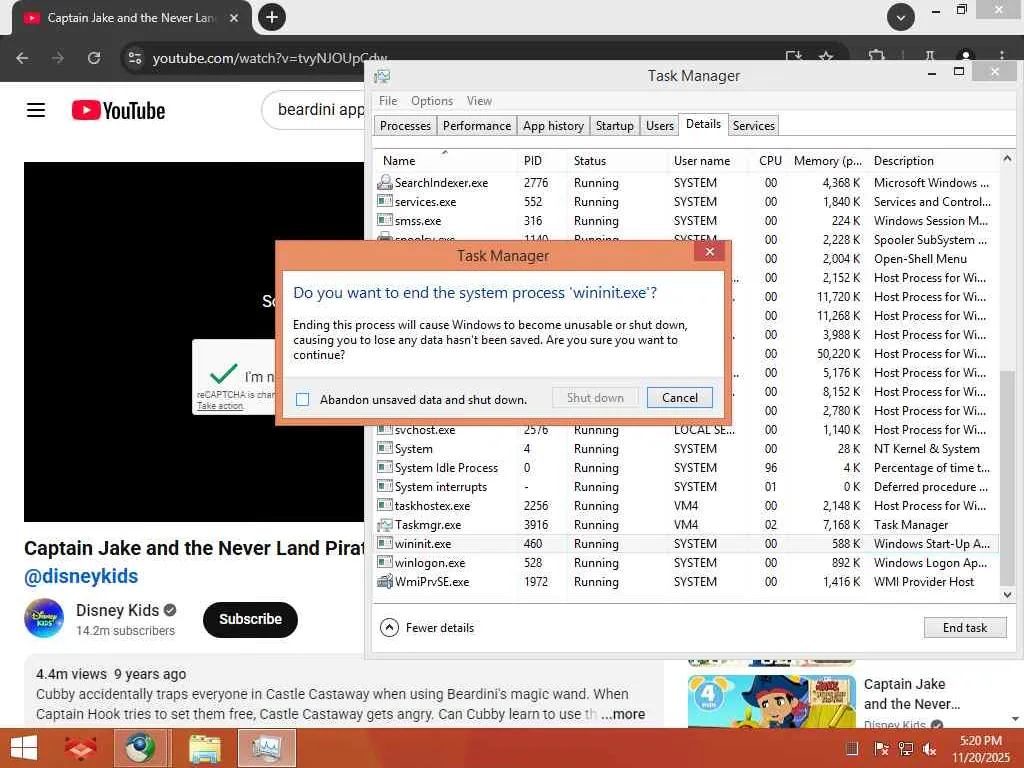Viewport: 1024px width, 768px height.
Task: Open the Options menu
Action: click(x=432, y=101)
